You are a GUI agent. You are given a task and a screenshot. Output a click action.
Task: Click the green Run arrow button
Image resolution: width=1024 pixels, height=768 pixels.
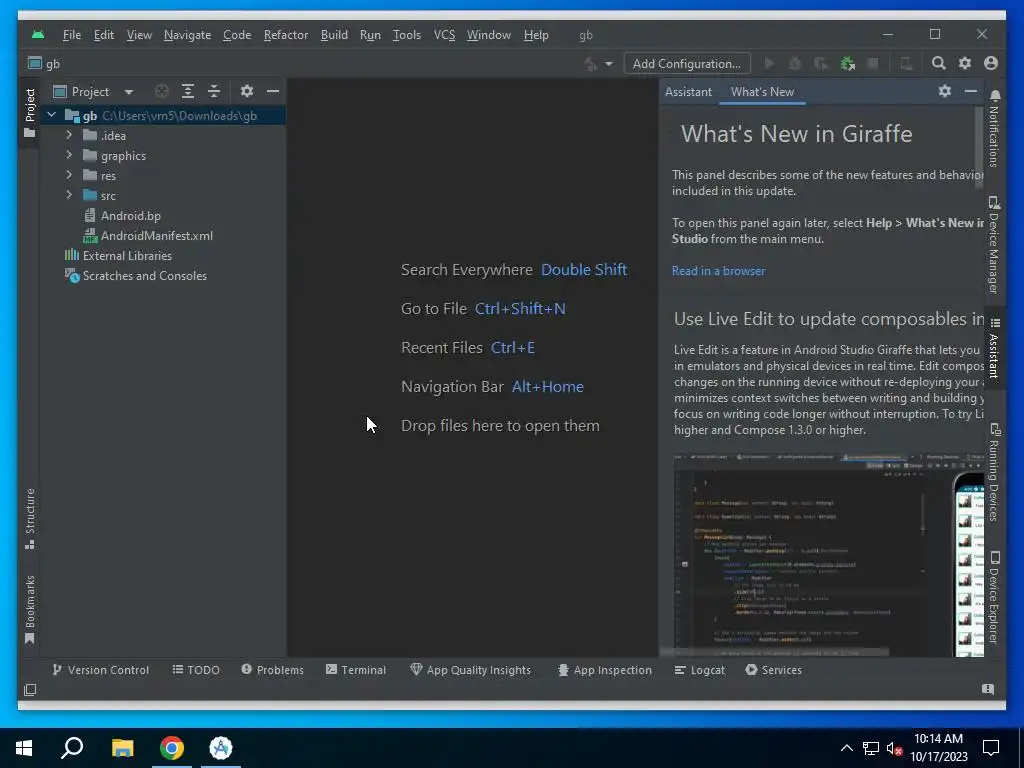(x=769, y=63)
